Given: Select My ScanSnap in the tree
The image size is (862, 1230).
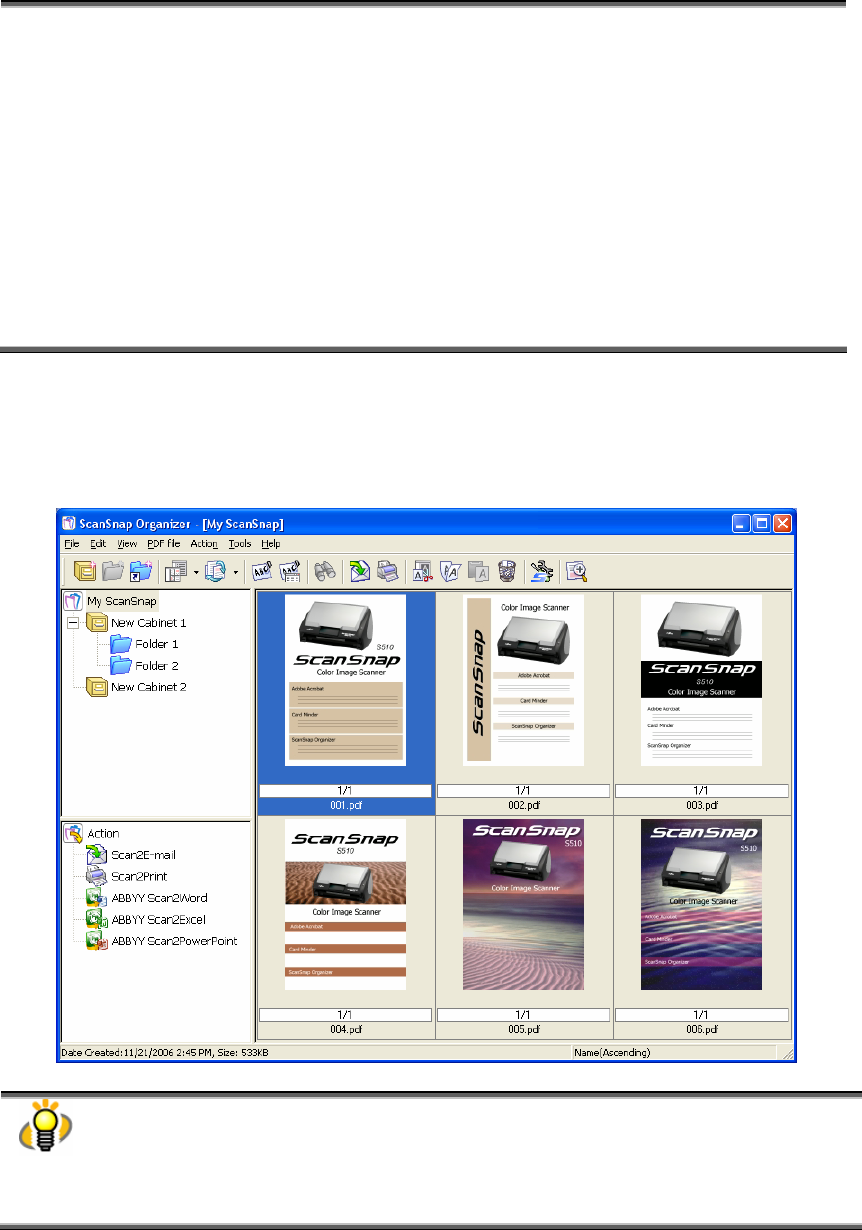Looking at the screenshot, I should 122,601.
